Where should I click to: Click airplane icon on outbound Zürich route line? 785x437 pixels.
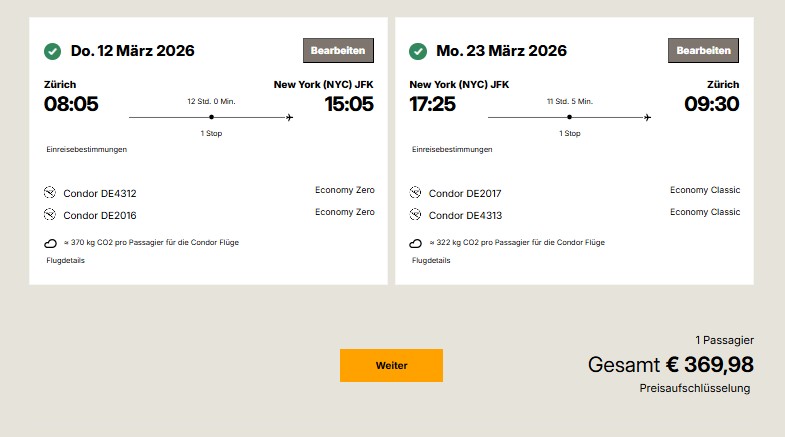[289, 117]
